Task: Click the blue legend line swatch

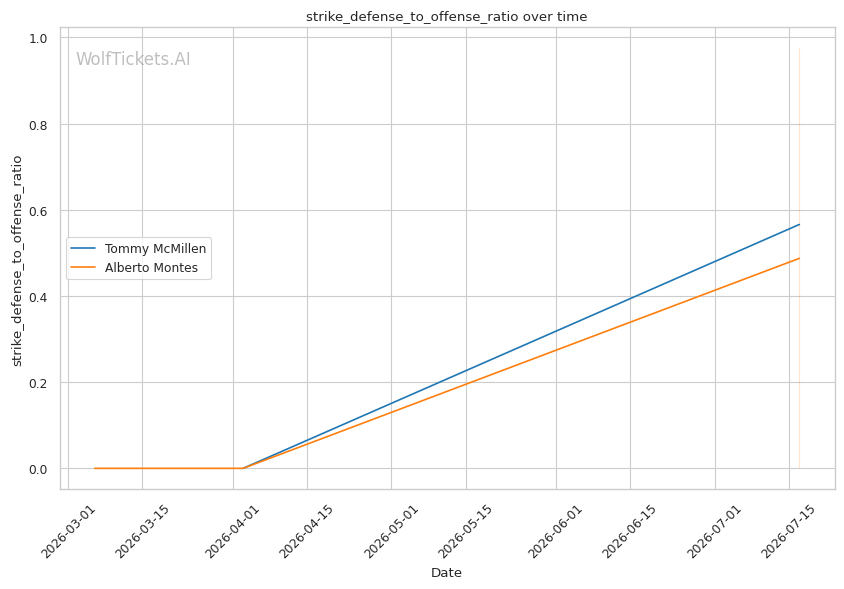Action: click(x=83, y=248)
